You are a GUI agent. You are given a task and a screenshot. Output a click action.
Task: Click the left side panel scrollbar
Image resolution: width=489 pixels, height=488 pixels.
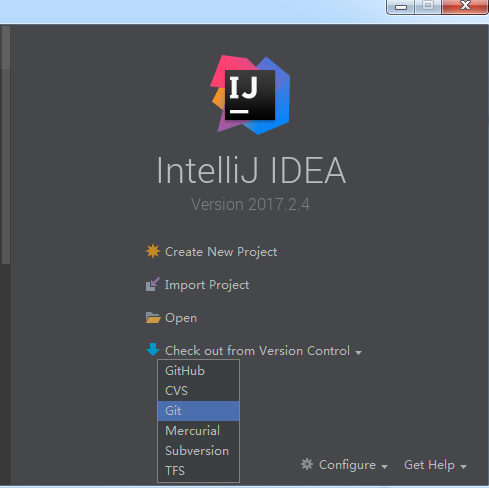coord(6,145)
